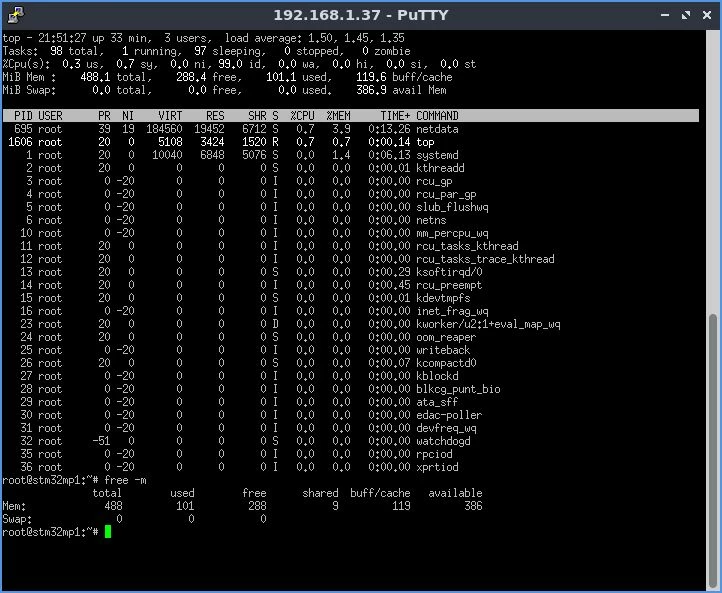This screenshot has height=593, width=722.
Task: Click the blkcg_punt_bio process name
Action: coord(458,389)
